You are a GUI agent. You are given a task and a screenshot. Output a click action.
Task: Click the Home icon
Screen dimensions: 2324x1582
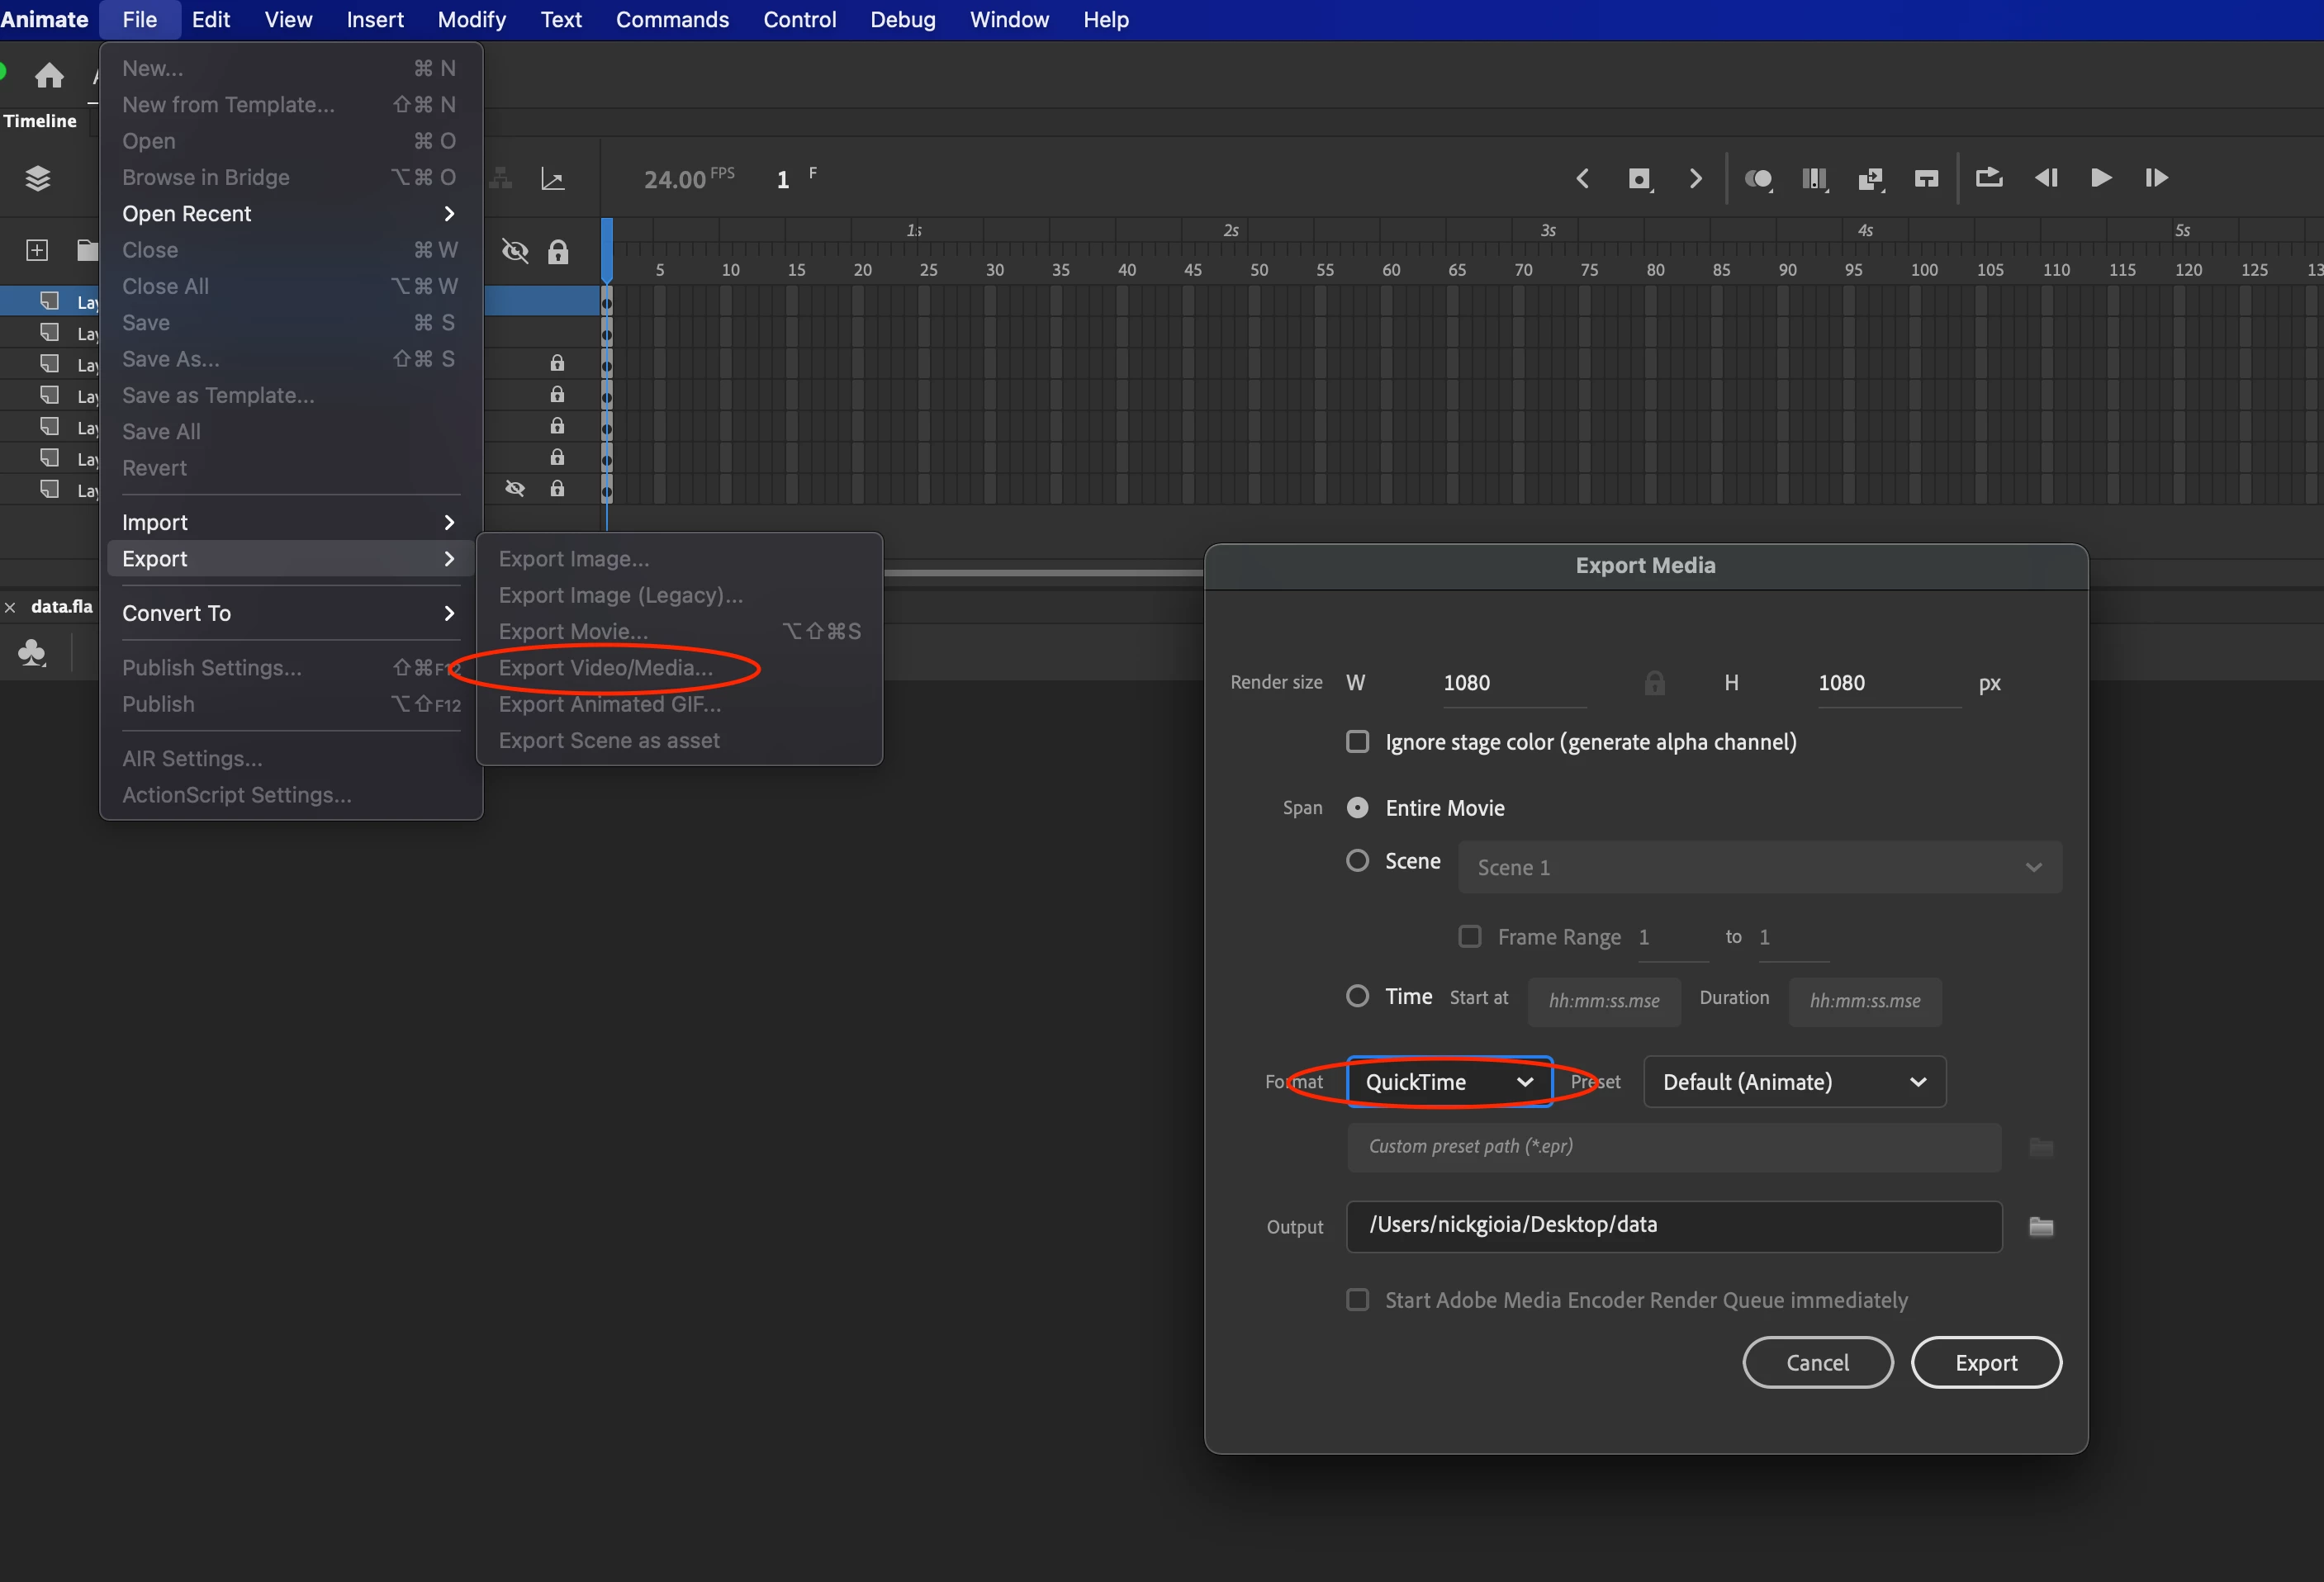pos(49,75)
